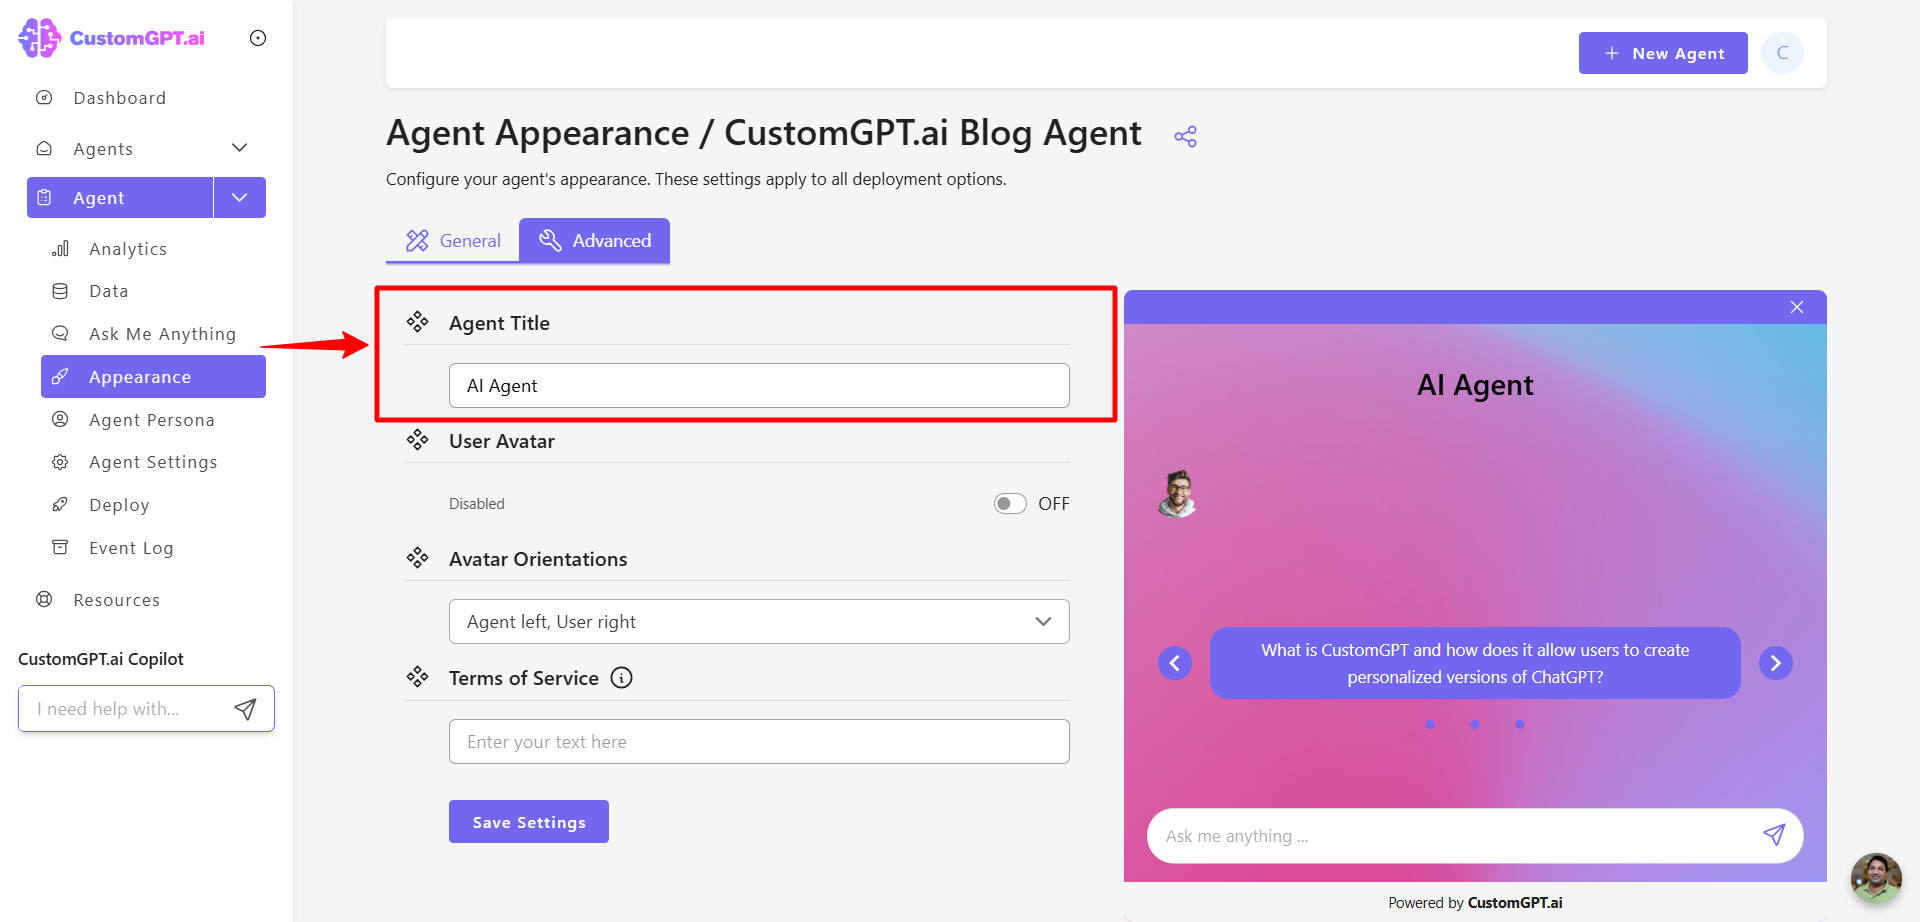Select the second carousel dot
The width and height of the screenshot is (1920, 922).
click(x=1475, y=725)
